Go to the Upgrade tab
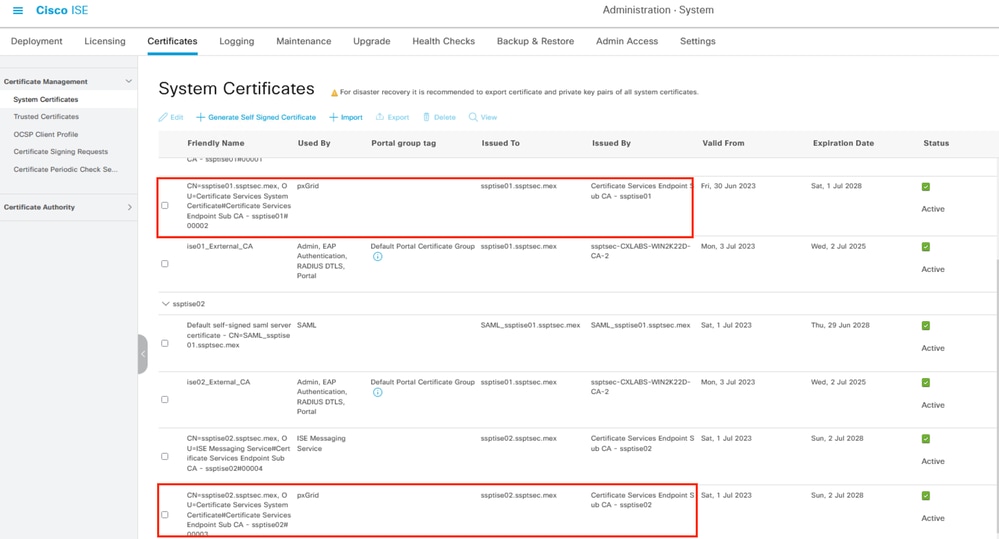This screenshot has height=539, width=999. pos(371,41)
